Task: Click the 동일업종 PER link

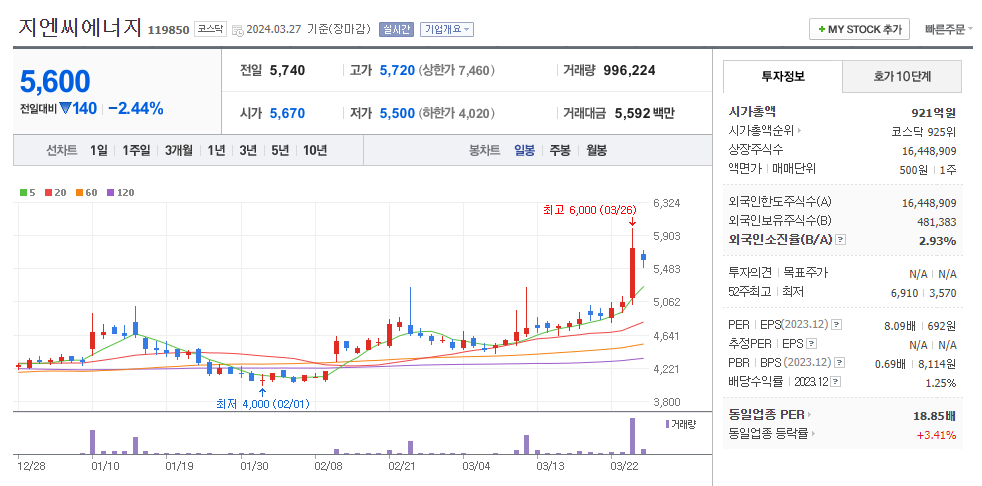Action: (x=767, y=415)
